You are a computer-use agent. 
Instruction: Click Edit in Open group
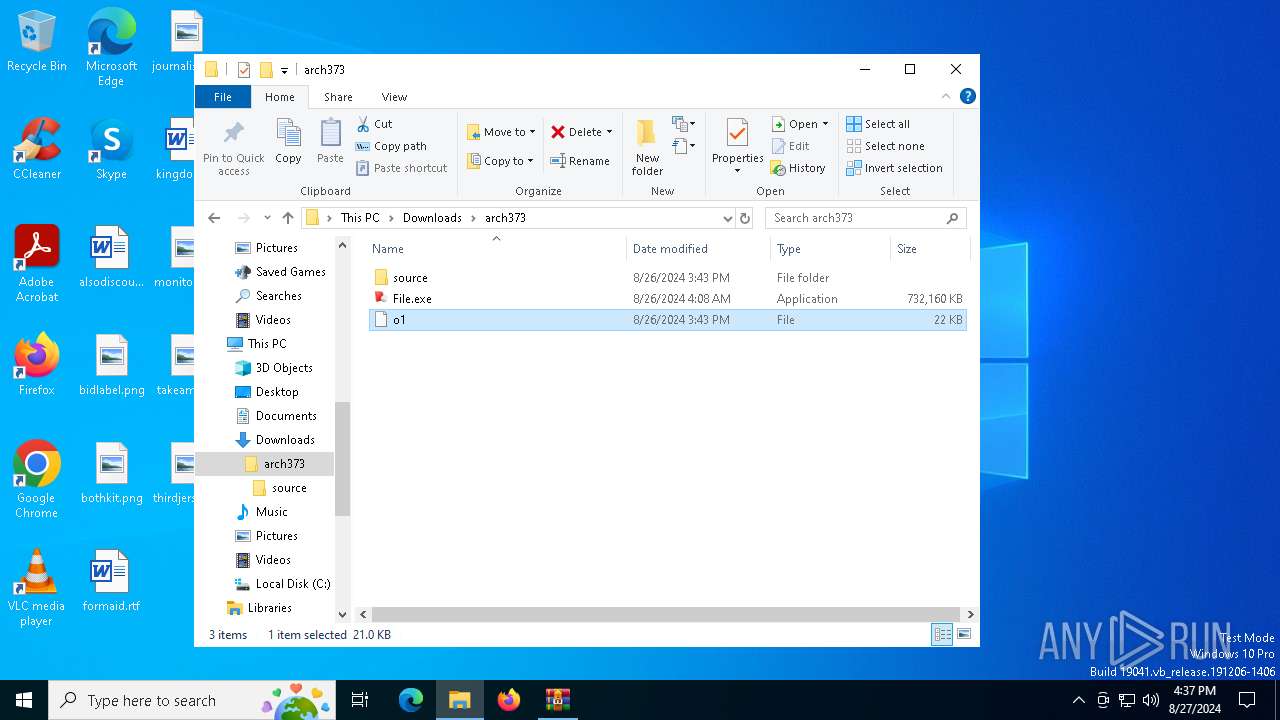point(790,146)
